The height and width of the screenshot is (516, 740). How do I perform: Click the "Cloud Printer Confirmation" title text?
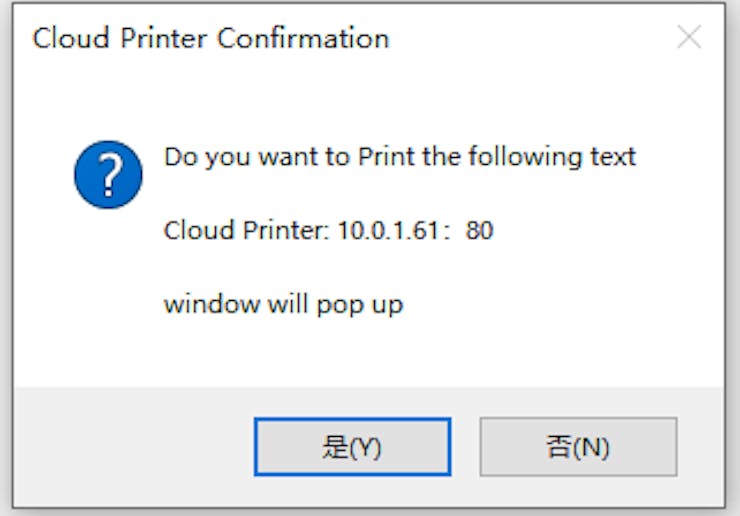click(210, 39)
